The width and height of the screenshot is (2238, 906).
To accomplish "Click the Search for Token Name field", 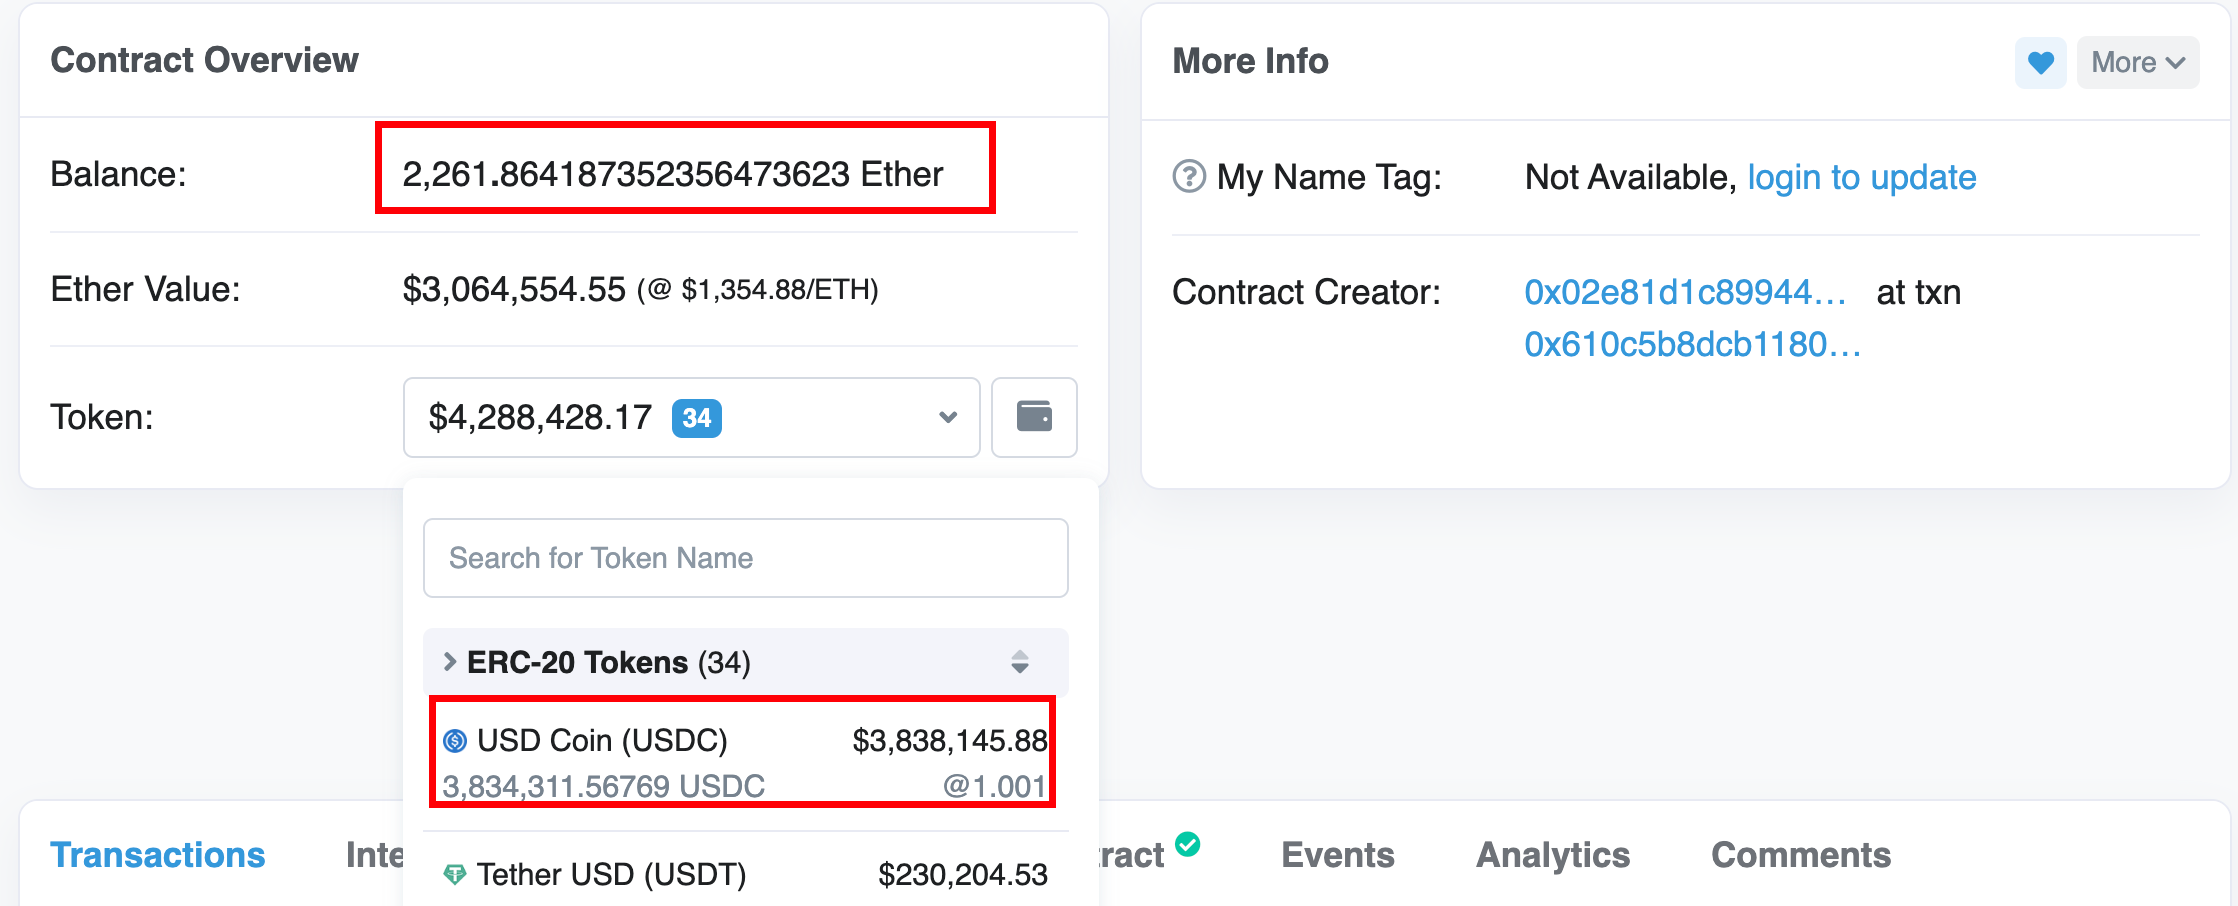I will (745, 558).
